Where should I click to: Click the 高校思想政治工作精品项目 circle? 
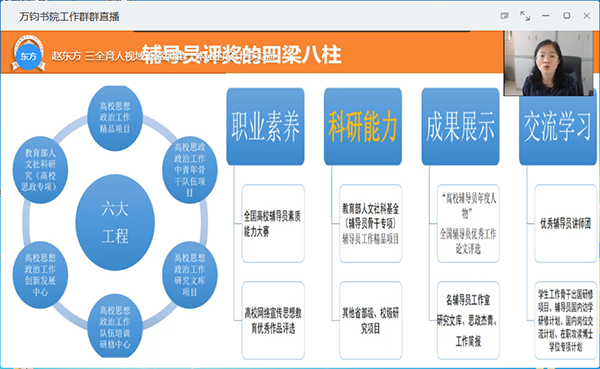pyautogui.click(x=115, y=118)
